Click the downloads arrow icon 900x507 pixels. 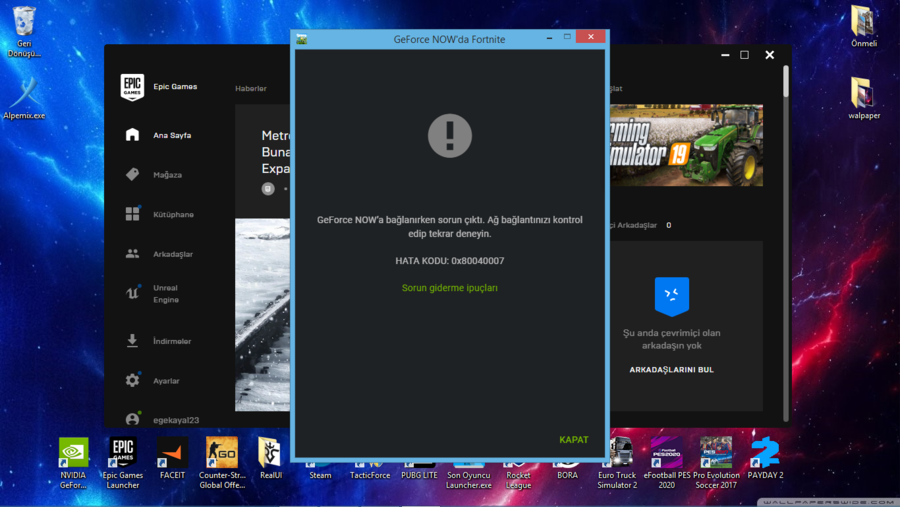[x=132, y=340]
